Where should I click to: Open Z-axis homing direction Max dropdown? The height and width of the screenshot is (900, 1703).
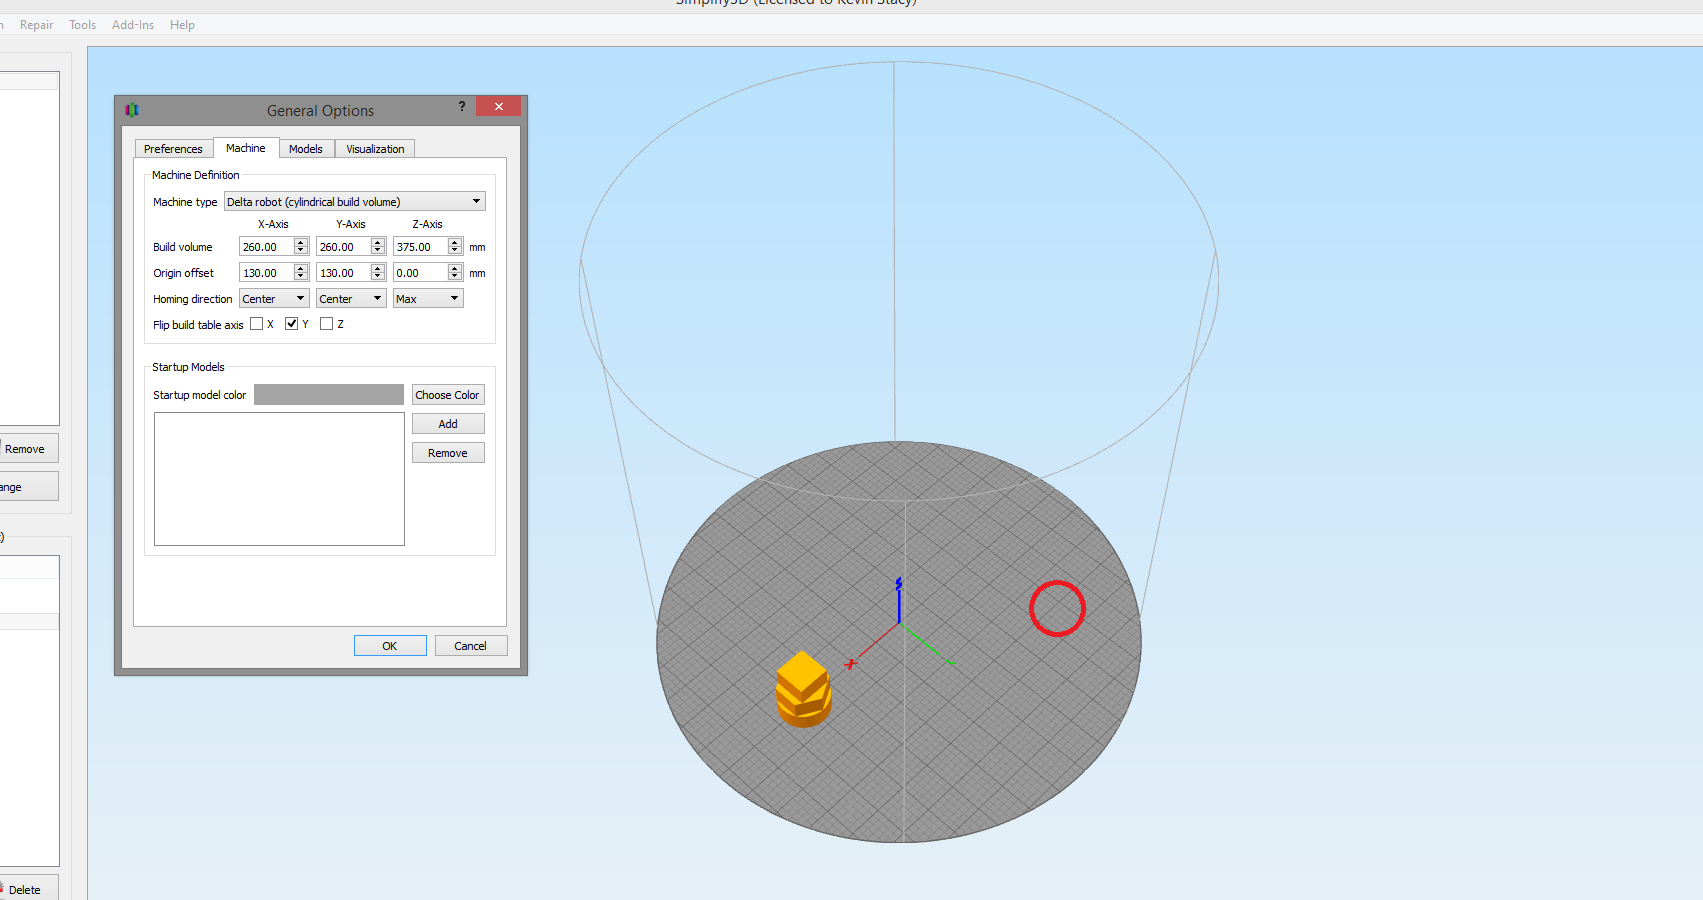[x=427, y=299]
